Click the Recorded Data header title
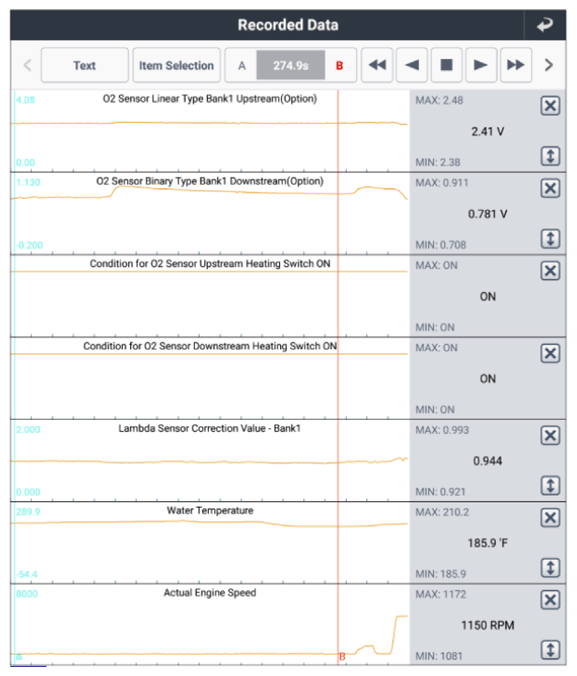Image resolution: width=577 pixels, height=676 pixels. (288, 25)
